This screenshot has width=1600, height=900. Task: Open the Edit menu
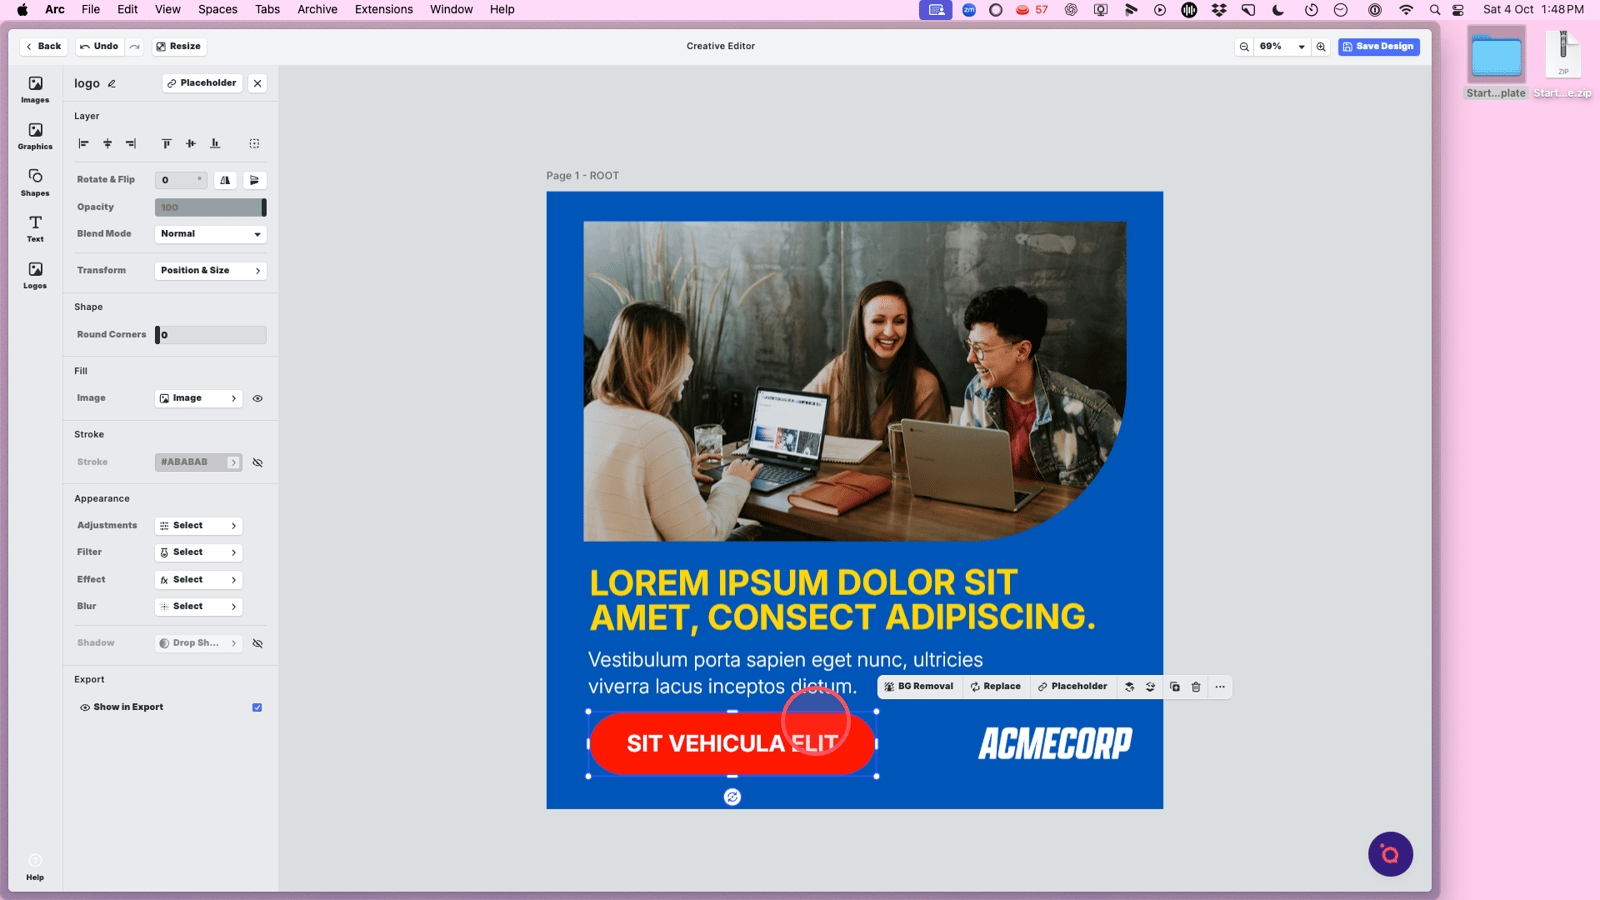pyautogui.click(x=128, y=9)
